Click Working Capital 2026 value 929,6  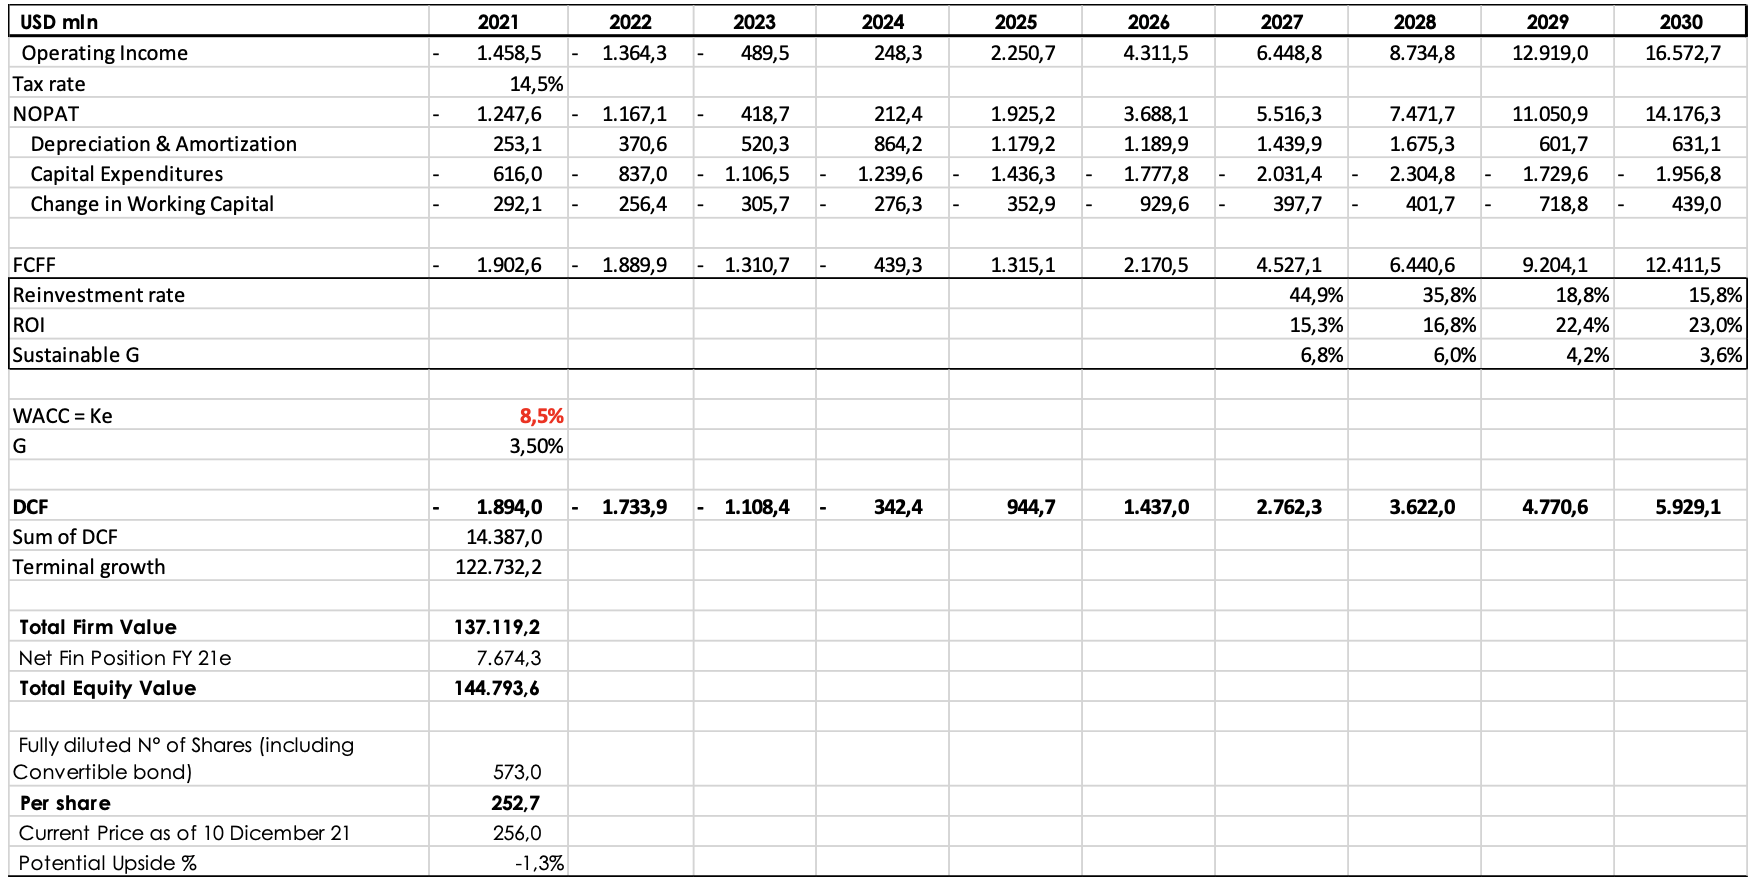pos(1165,204)
